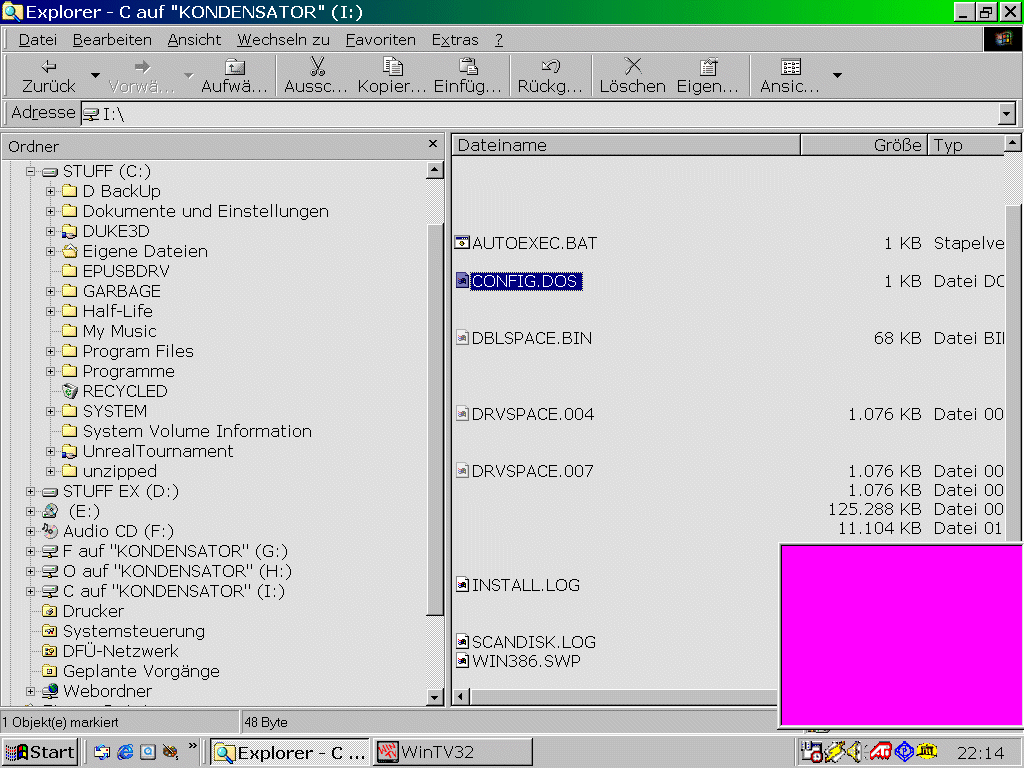The width and height of the screenshot is (1024, 768).
Task: Click the Rückgängig undo icon
Action: point(550,67)
